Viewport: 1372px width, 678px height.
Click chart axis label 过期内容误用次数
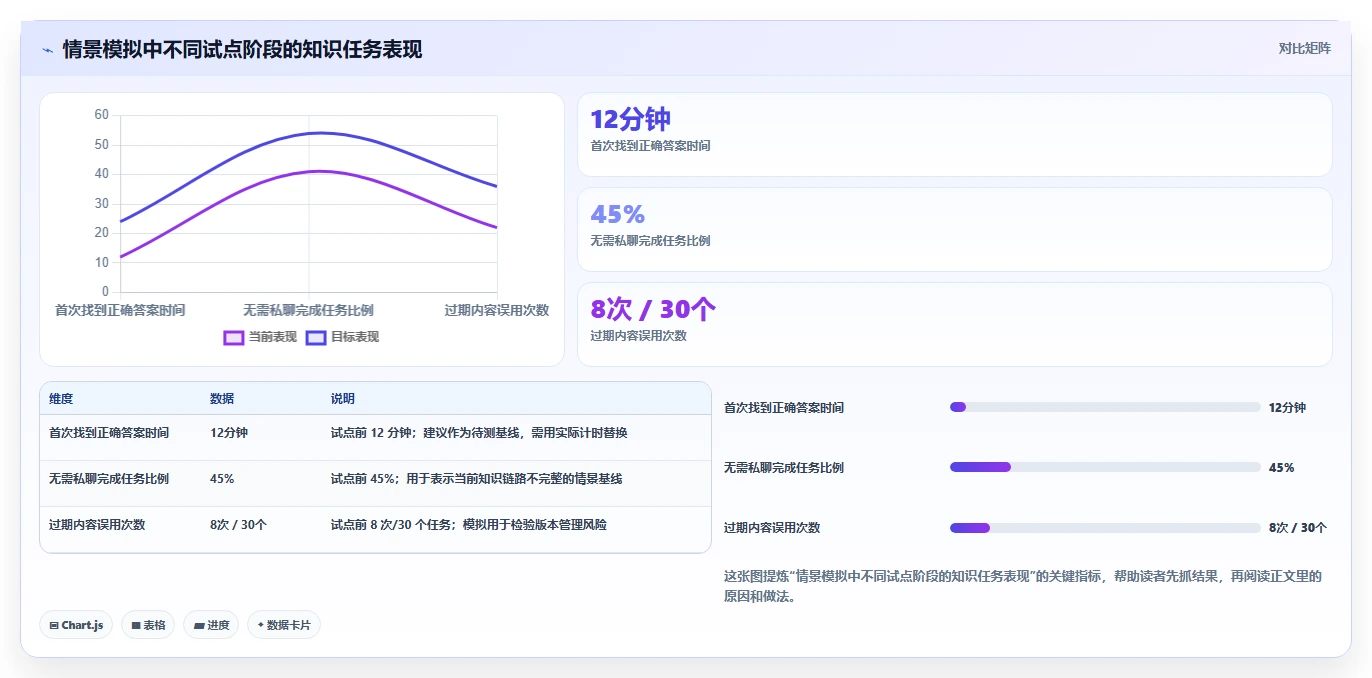pos(497,311)
